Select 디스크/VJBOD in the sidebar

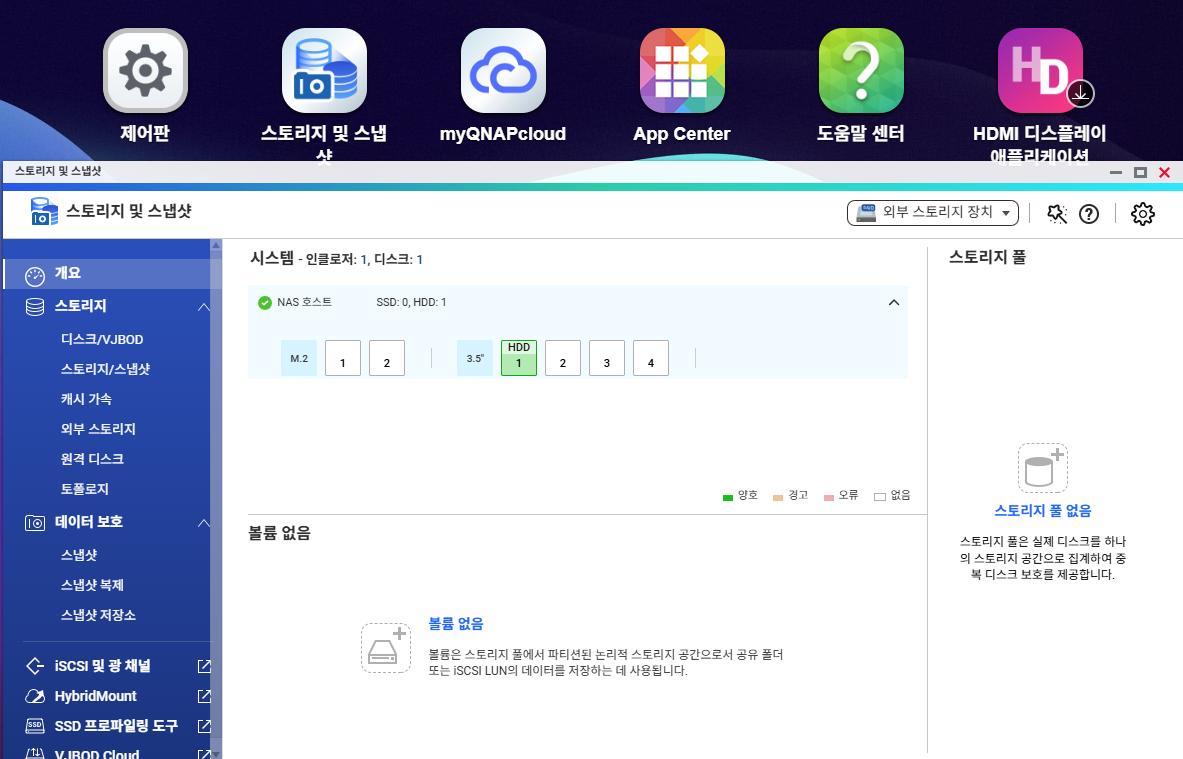click(102, 340)
